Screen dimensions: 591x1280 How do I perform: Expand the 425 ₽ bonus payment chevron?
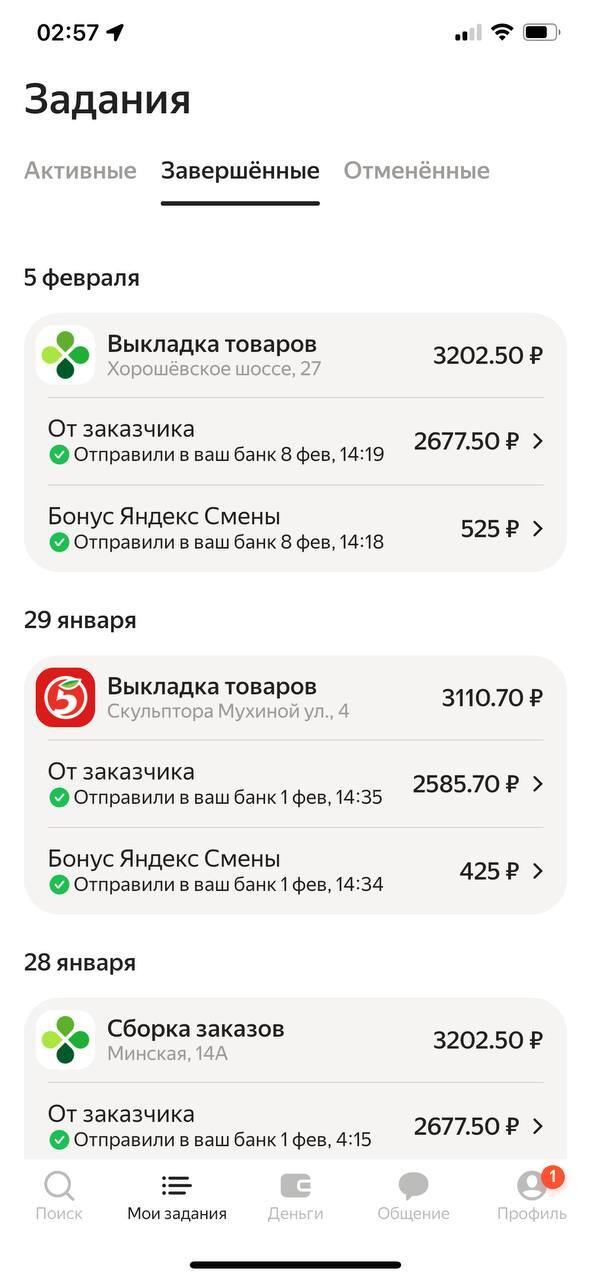tap(537, 871)
